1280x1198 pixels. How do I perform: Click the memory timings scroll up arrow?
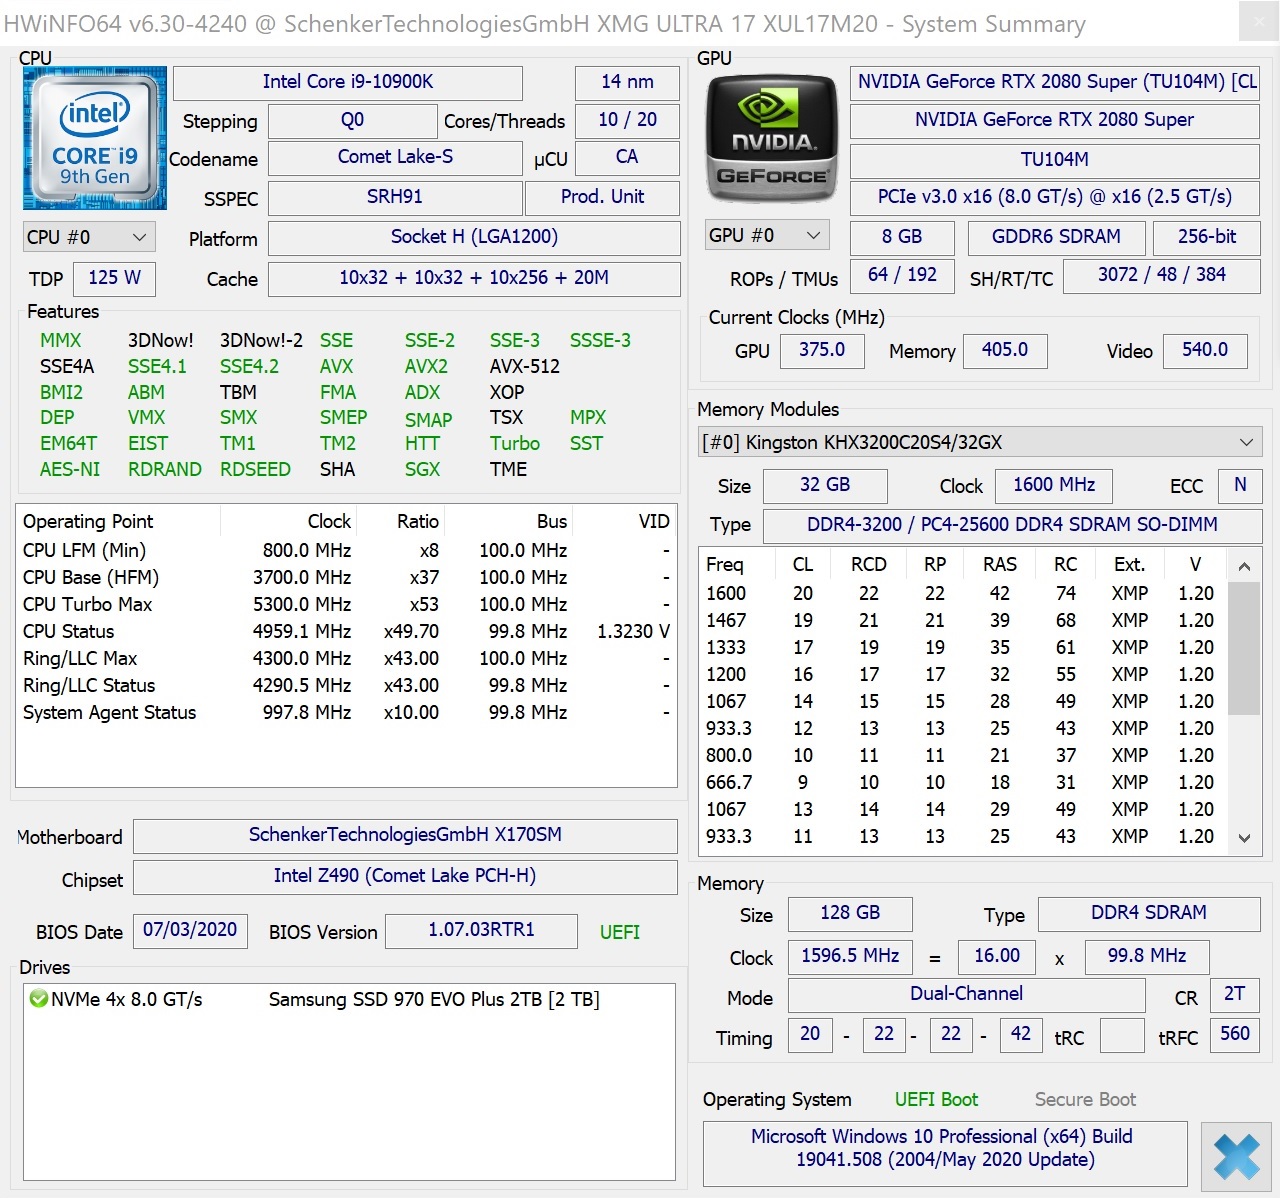point(1244,566)
